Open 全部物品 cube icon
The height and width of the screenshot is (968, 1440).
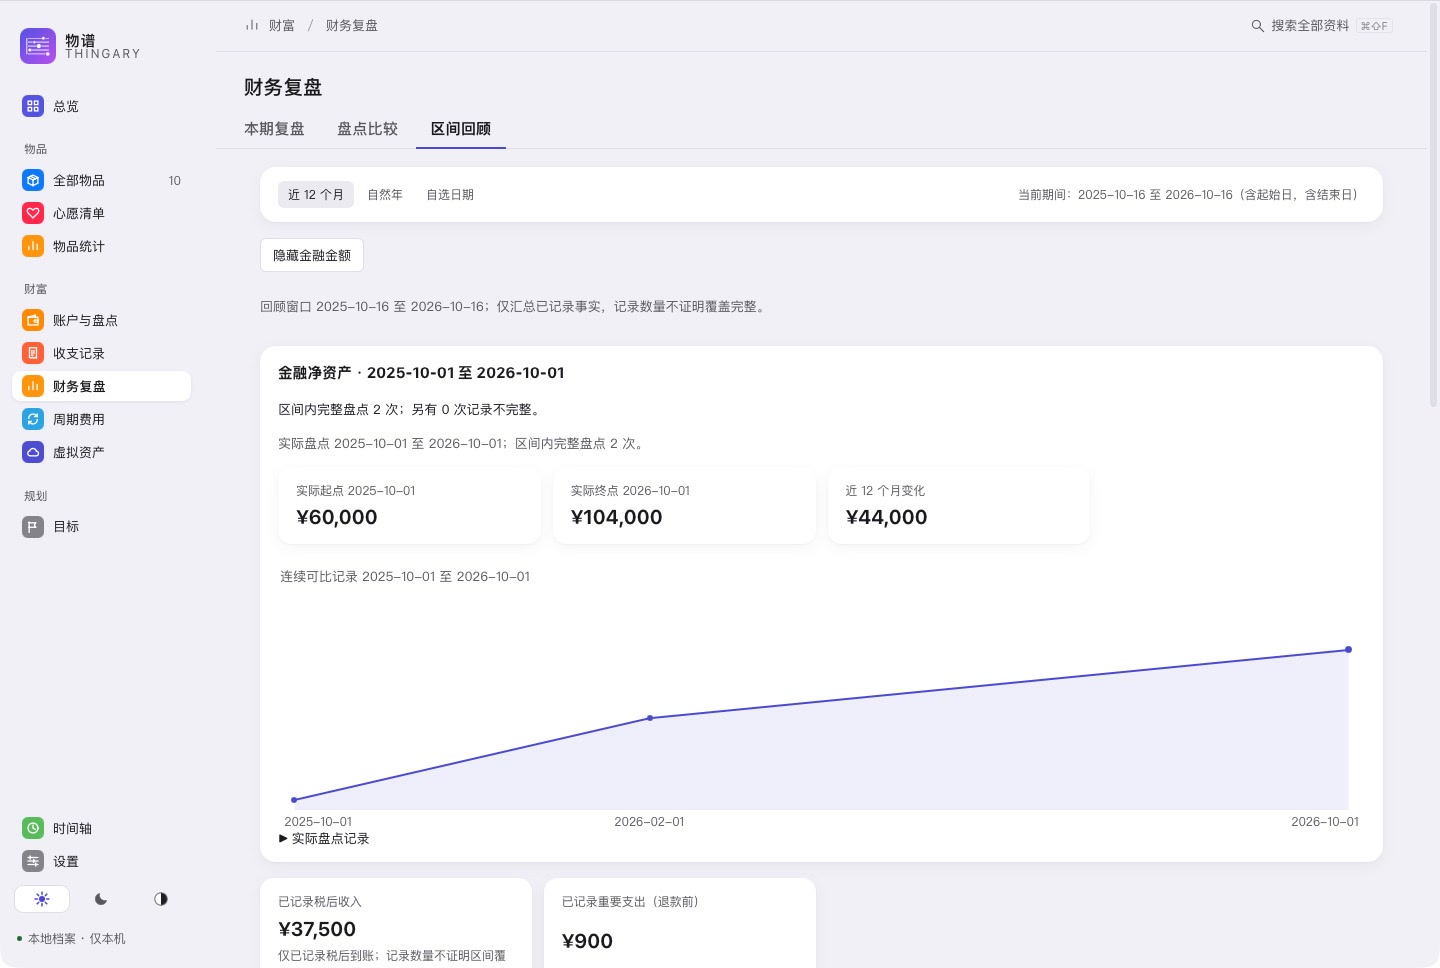[33, 180]
